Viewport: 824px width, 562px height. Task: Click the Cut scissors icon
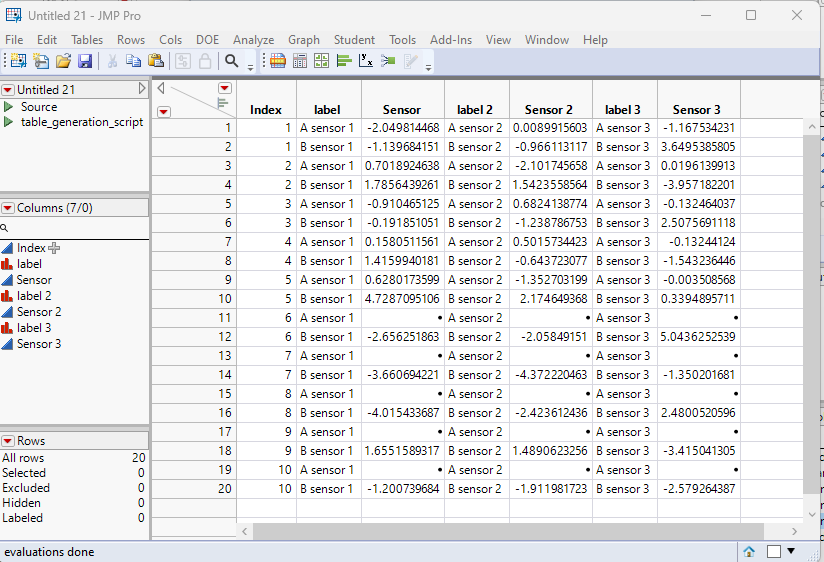(112, 61)
